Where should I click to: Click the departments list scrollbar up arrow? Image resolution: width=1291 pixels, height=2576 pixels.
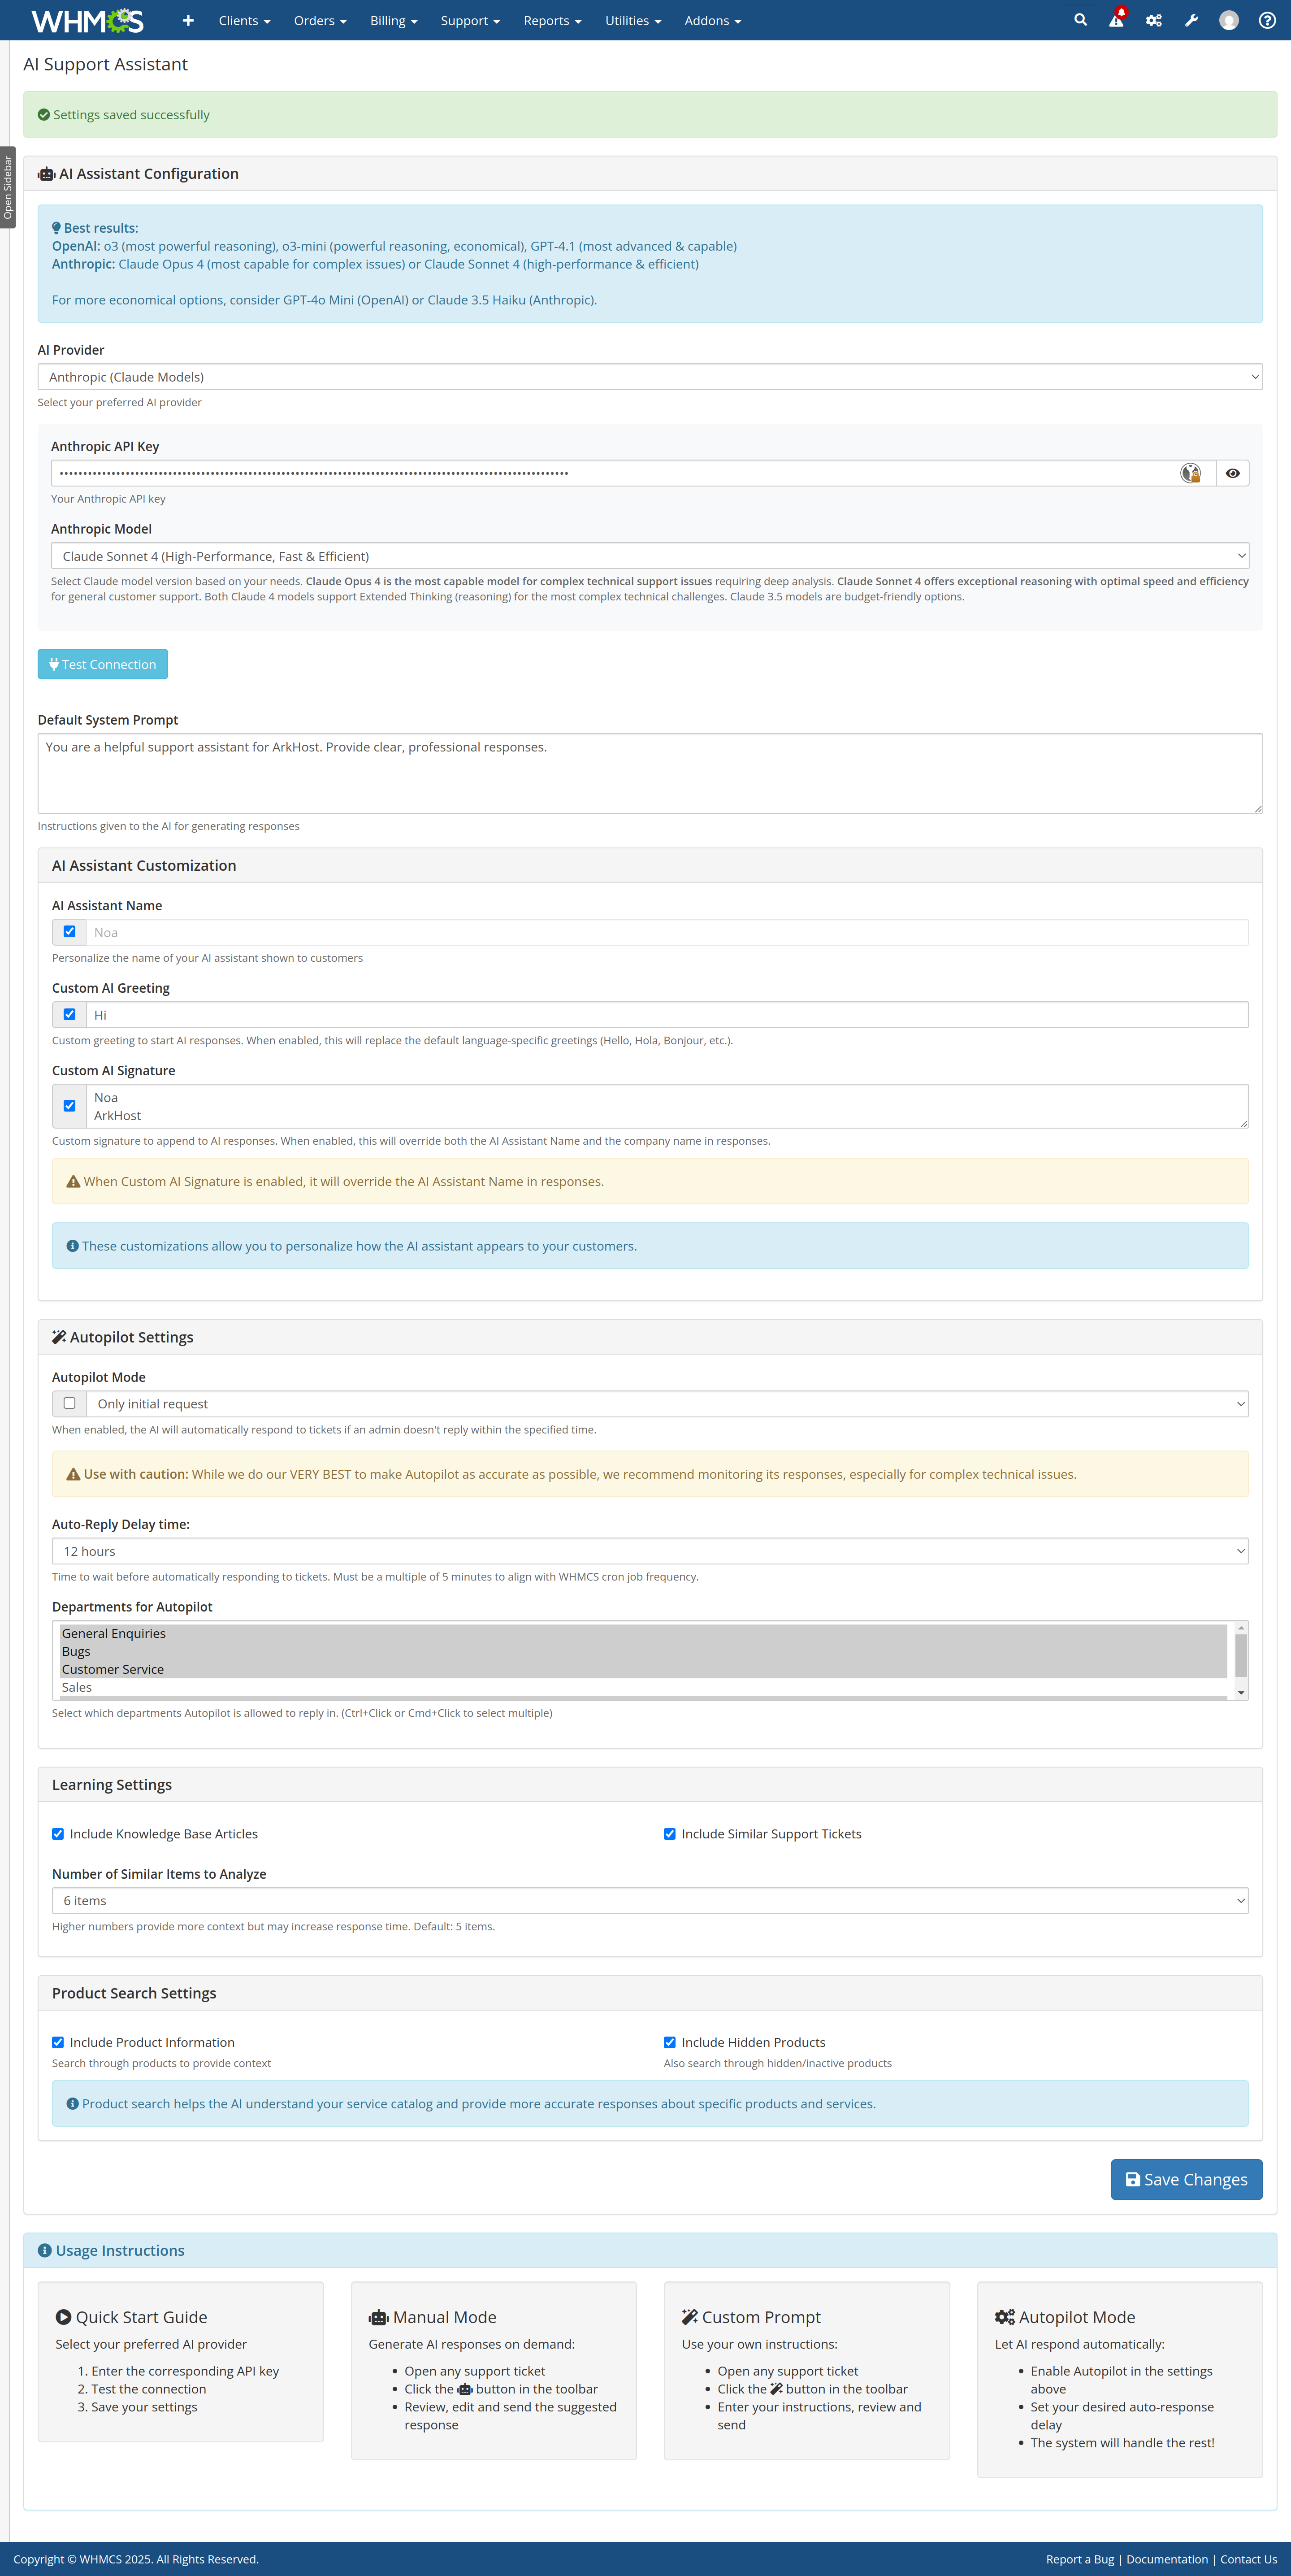coord(1241,1628)
